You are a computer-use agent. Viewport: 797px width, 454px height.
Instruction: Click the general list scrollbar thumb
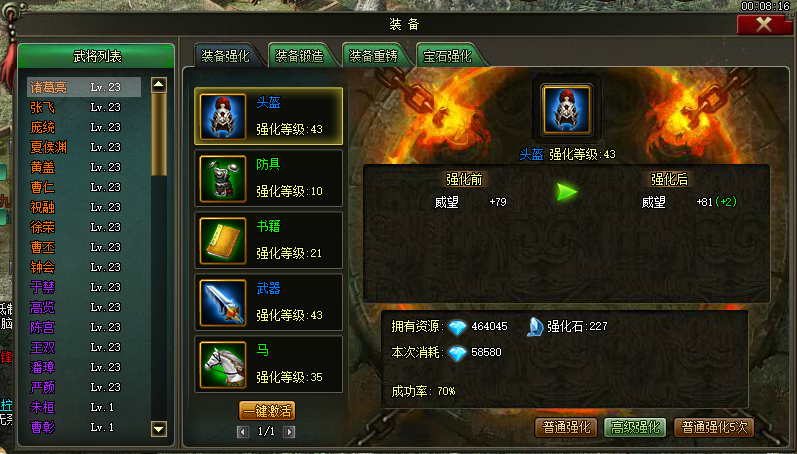159,135
